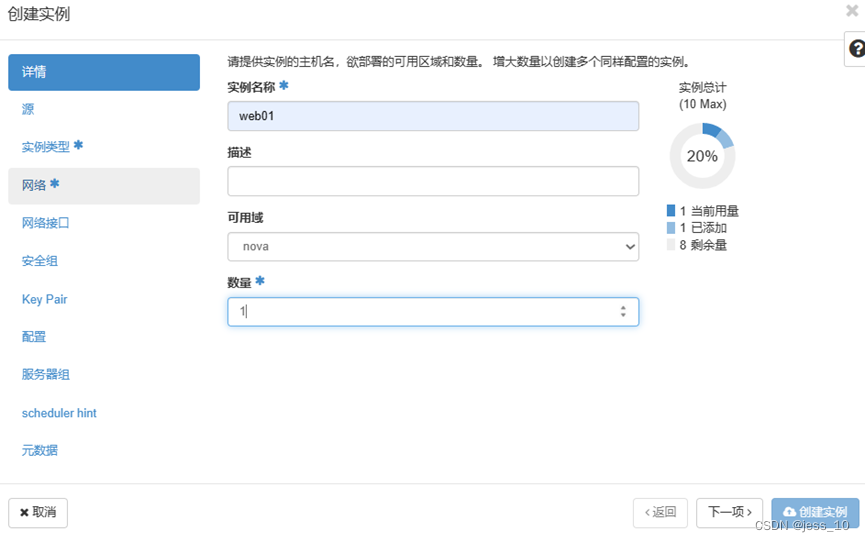Viewport: 865px width, 542px height.
Task: Click the 返回 back button
Action: (x=660, y=513)
